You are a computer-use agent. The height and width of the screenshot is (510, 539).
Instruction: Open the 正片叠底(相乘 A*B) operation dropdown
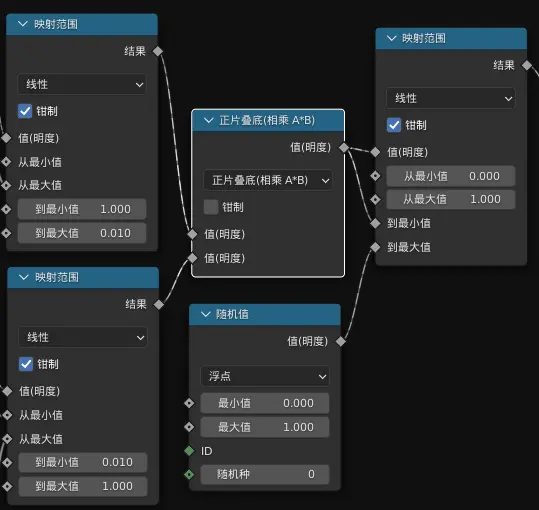pyautogui.click(x=268, y=180)
